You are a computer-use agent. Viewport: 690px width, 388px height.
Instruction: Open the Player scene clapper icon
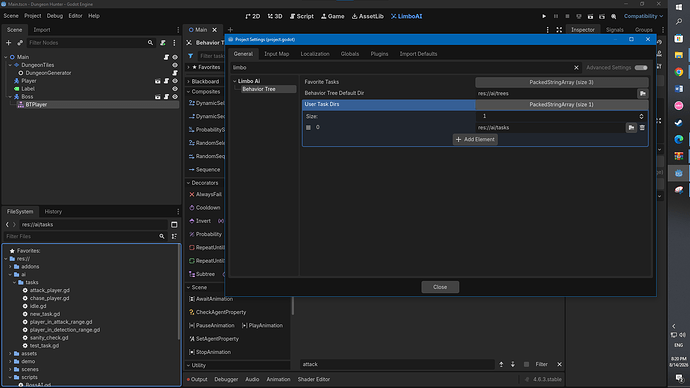(x=158, y=81)
